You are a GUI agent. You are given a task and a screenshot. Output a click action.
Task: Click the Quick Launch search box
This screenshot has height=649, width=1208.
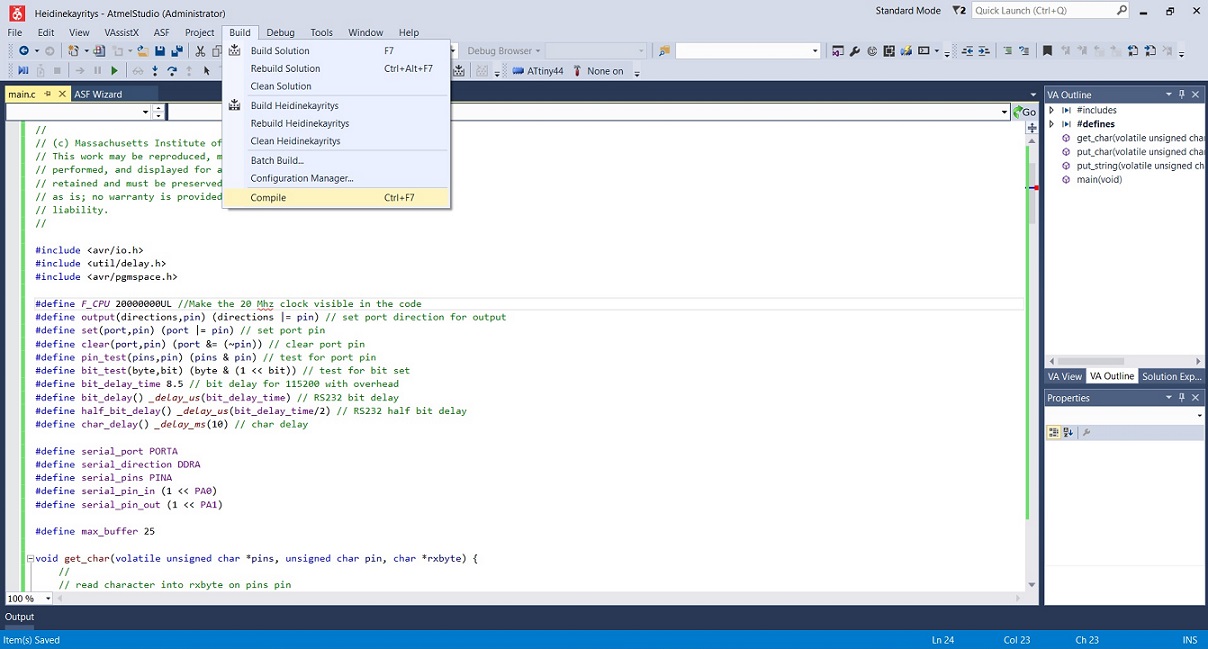click(1051, 10)
